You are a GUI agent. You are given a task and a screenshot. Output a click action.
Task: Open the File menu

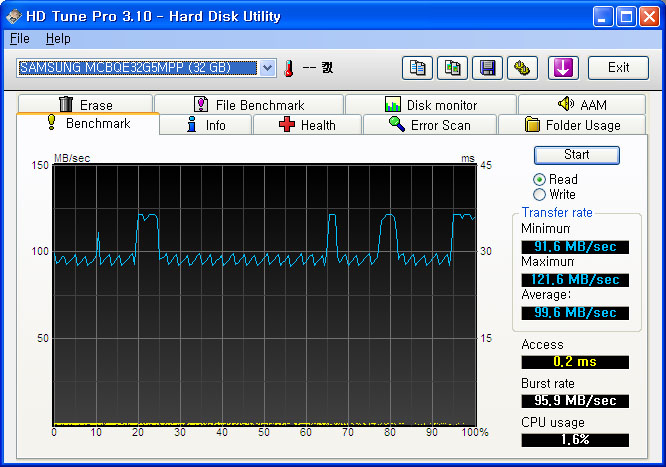(20, 39)
